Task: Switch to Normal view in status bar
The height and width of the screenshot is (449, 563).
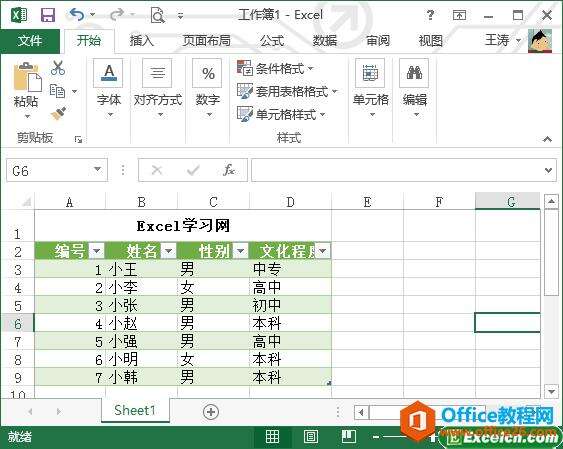Action: [x=272, y=436]
